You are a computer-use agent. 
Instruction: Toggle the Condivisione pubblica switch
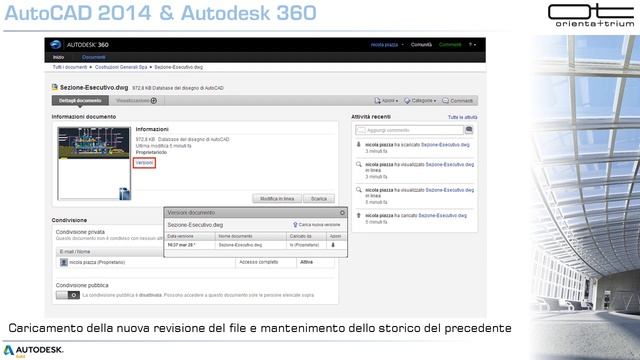point(68,295)
